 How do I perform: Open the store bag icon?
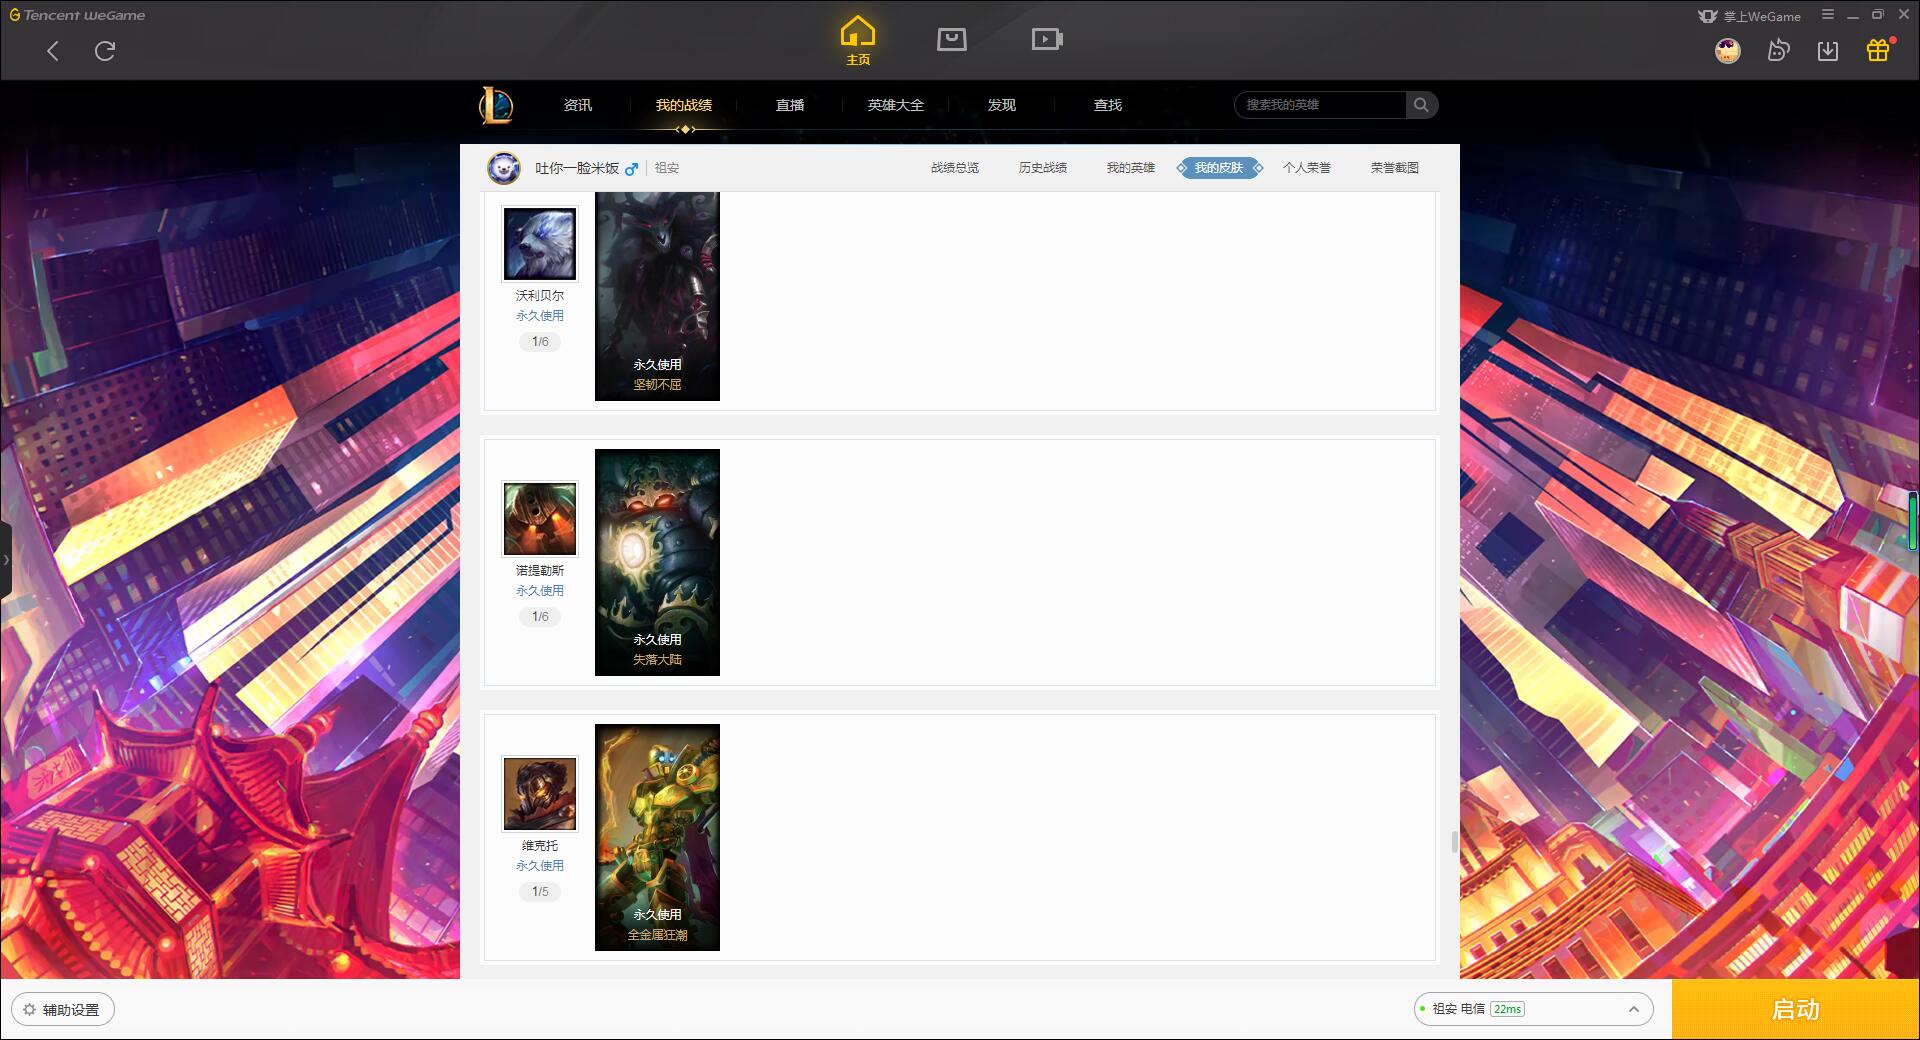(x=952, y=39)
